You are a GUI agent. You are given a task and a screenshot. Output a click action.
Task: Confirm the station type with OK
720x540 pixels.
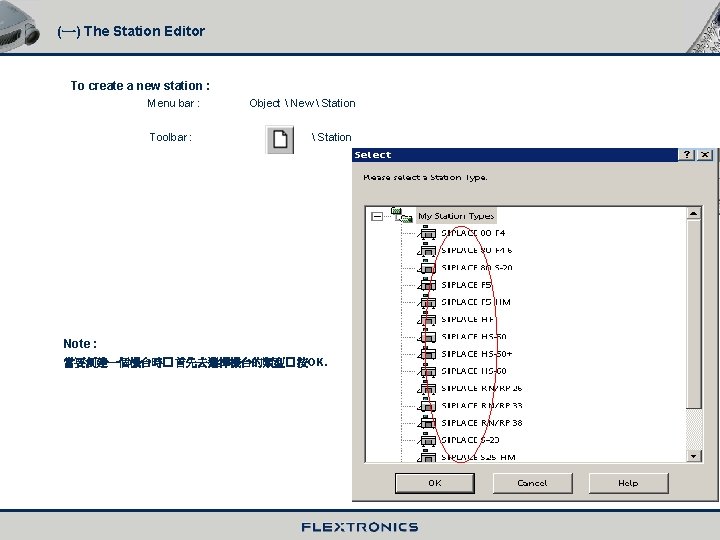coord(435,483)
